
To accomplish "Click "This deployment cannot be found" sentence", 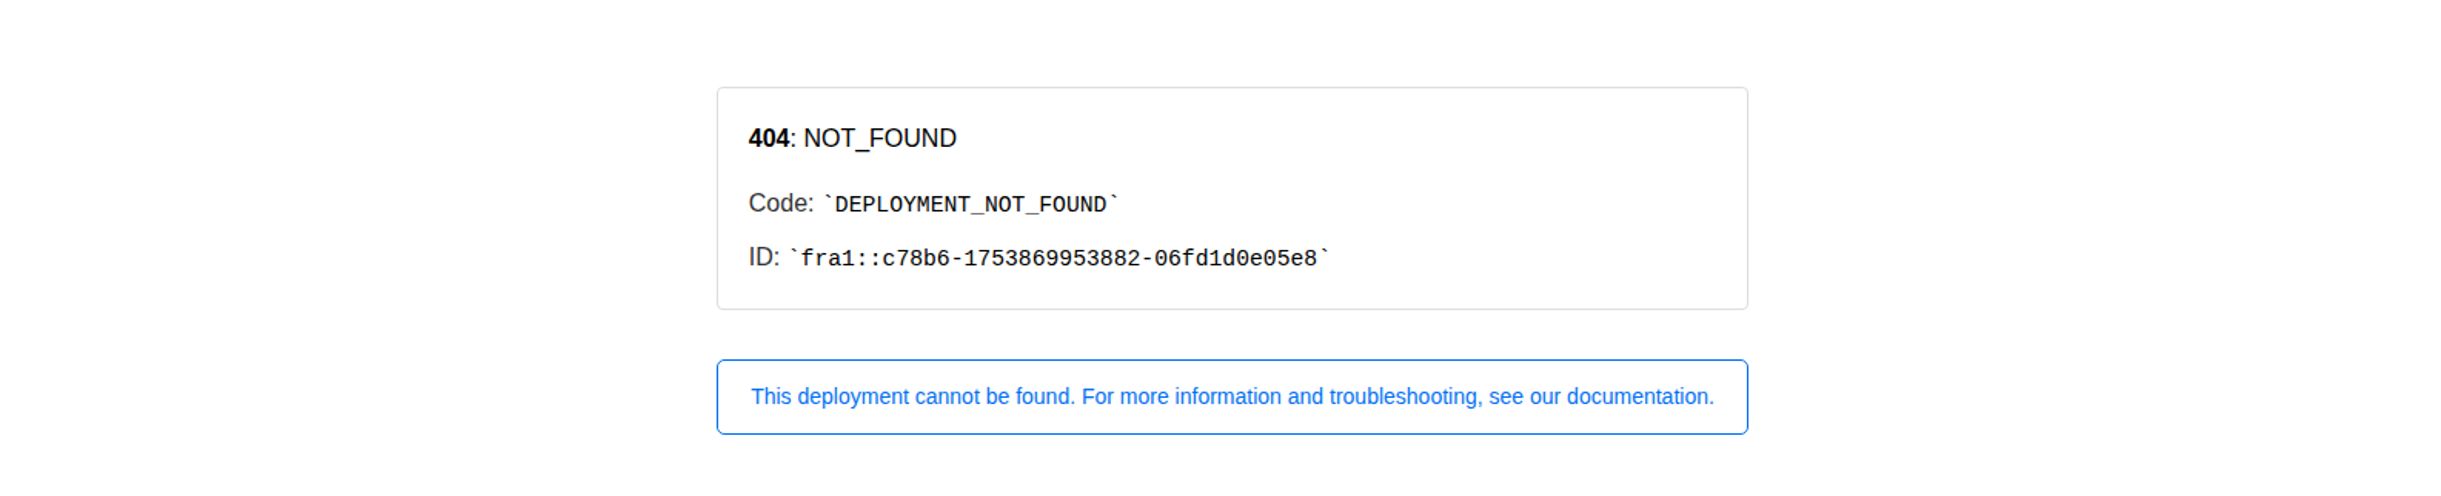I will pyautogui.click(x=912, y=397).
